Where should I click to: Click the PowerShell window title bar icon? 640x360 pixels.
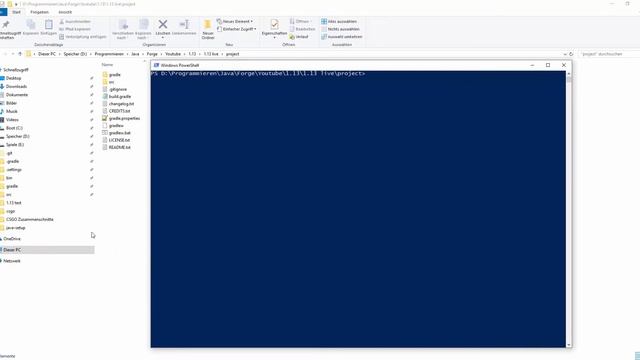pyautogui.click(x=156, y=65)
